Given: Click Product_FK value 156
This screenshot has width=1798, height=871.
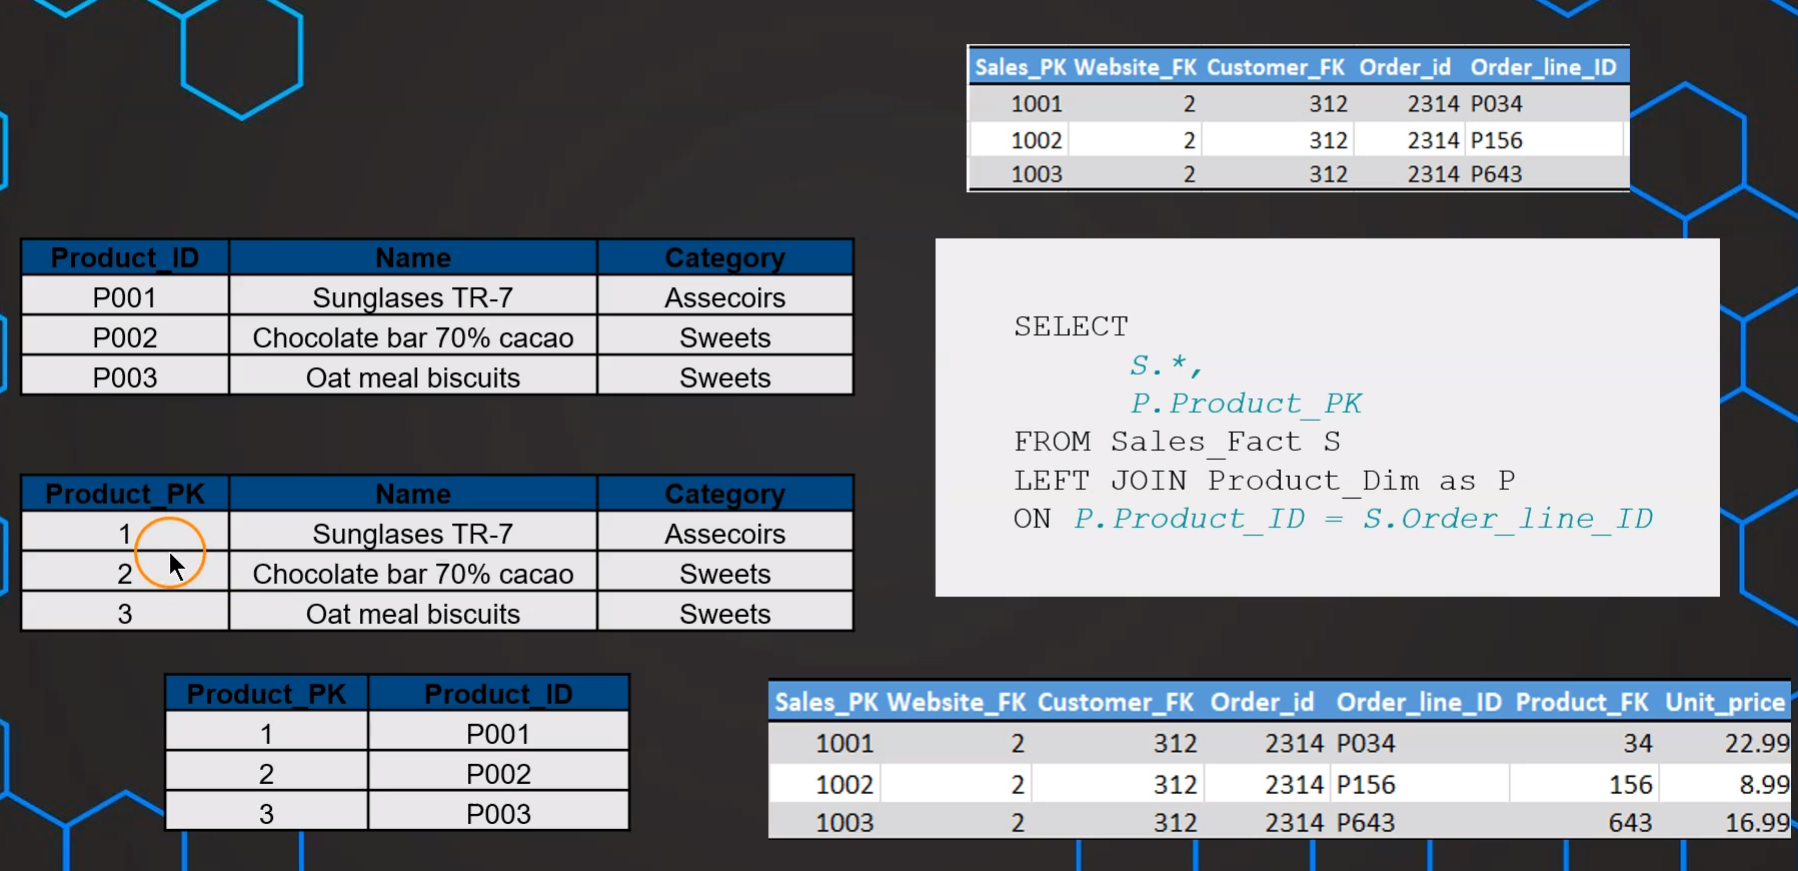Looking at the screenshot, I should pos(1631,784).
